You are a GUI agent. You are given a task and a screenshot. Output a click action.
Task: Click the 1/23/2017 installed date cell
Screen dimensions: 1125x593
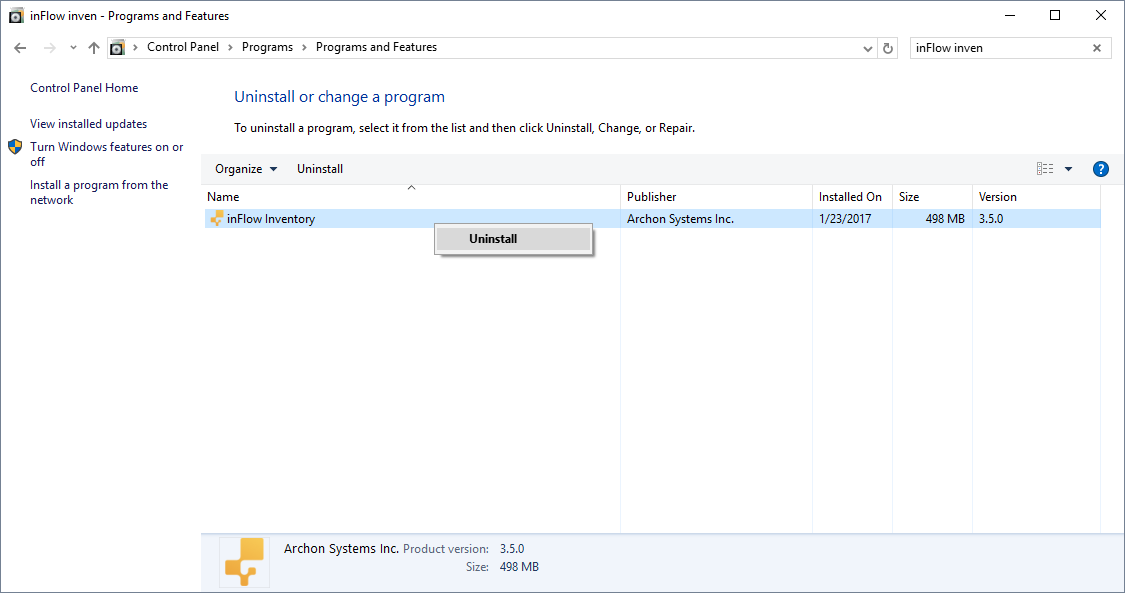pos(845,219)
